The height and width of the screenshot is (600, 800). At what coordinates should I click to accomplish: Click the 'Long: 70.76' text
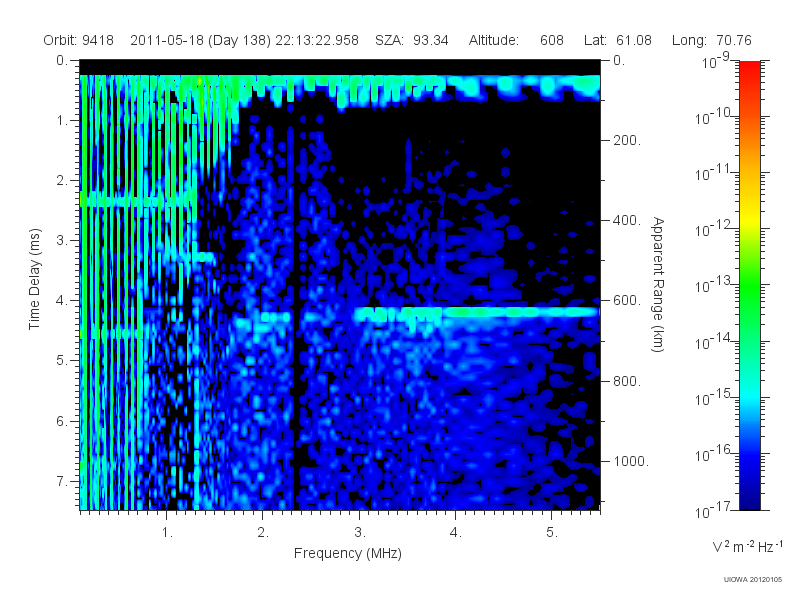[x=712, y=40]
